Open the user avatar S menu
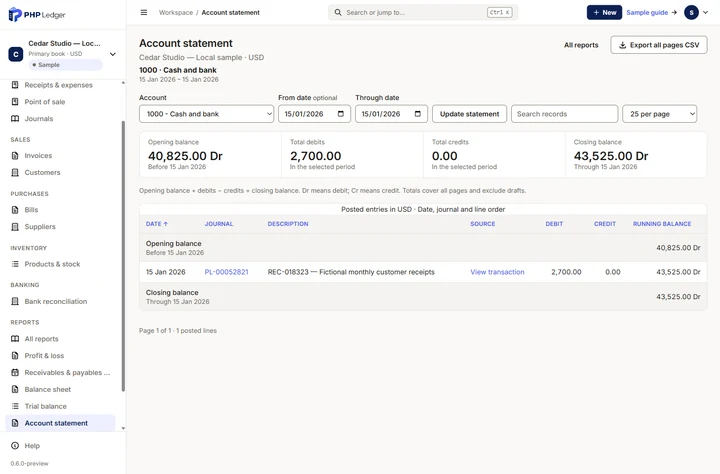Image resolution: width=720 pixels, height=474 pixels. point(691,12)
